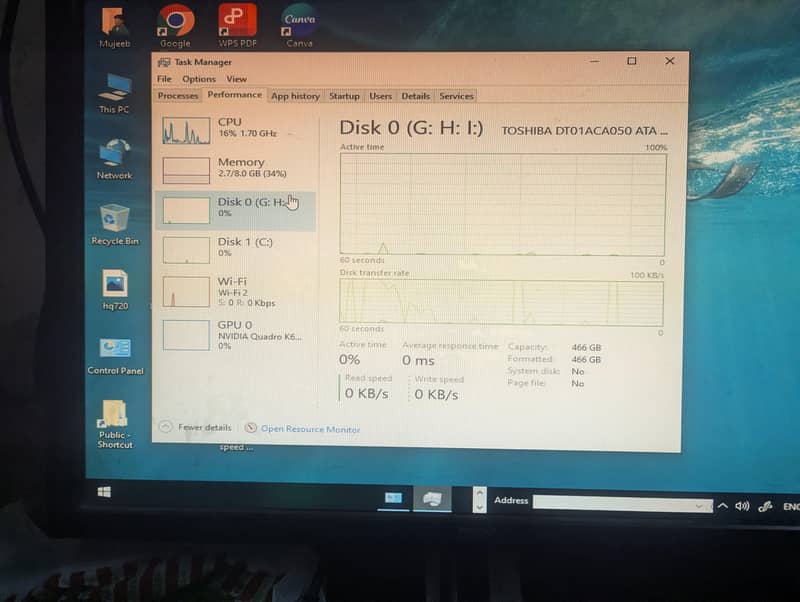Switch to the Users tab
Image resolution: width=800 pixels, height=602 pixels.
pyautogui.click(x=380, y=96)
